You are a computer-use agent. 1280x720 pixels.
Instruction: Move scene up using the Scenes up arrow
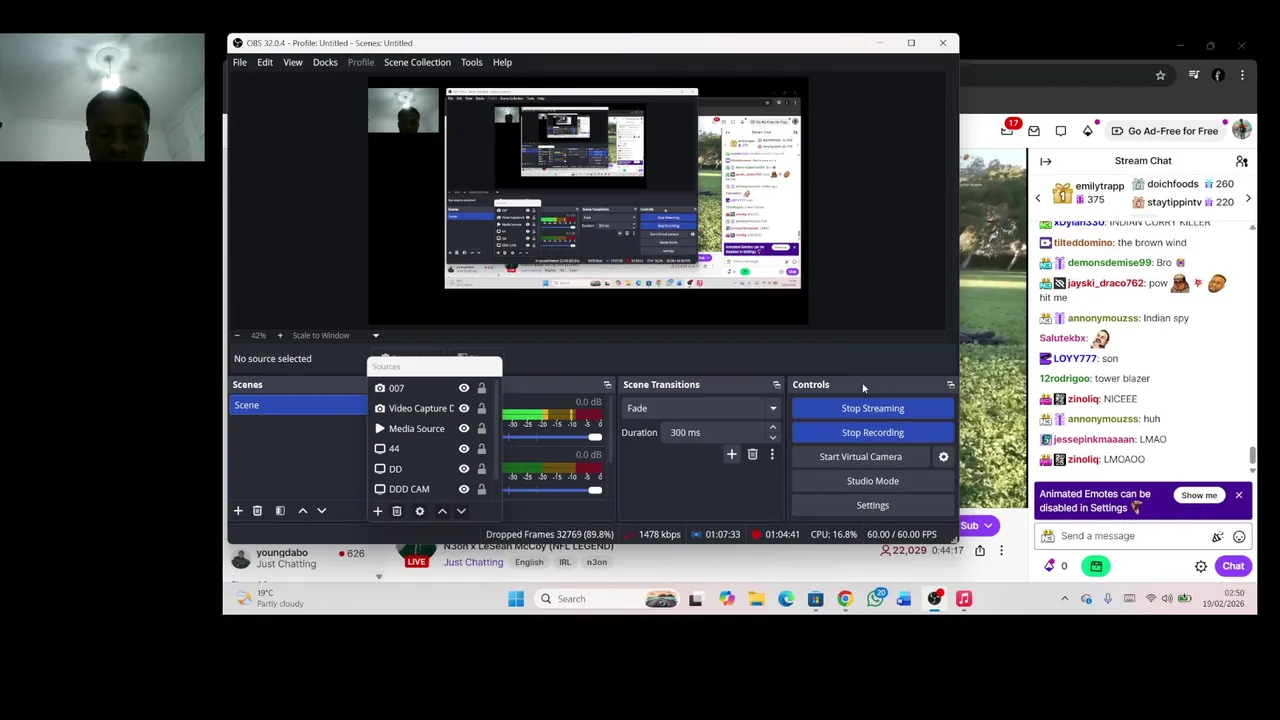click(x=303, y=511)
